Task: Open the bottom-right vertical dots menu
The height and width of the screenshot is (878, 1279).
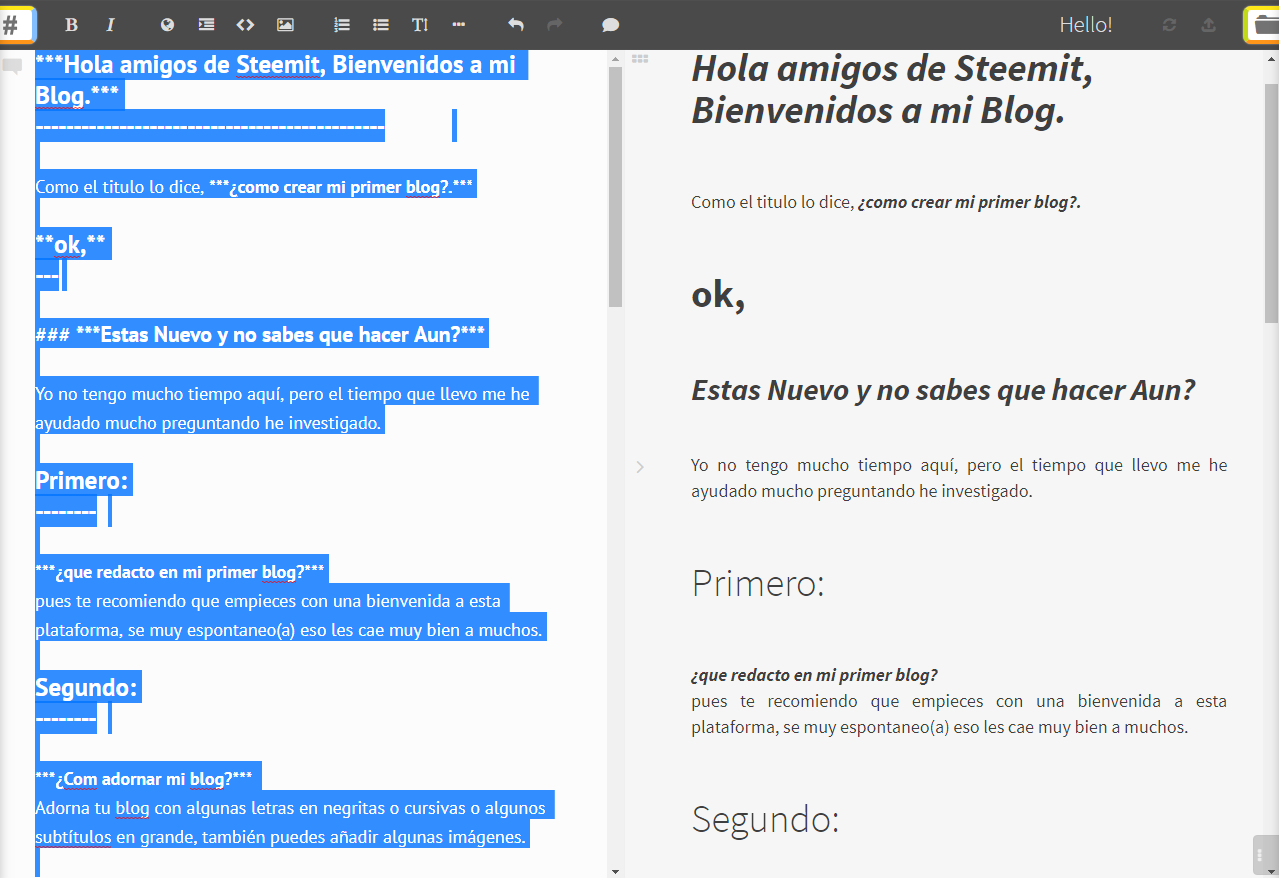Action: (x=1261, y=855)
